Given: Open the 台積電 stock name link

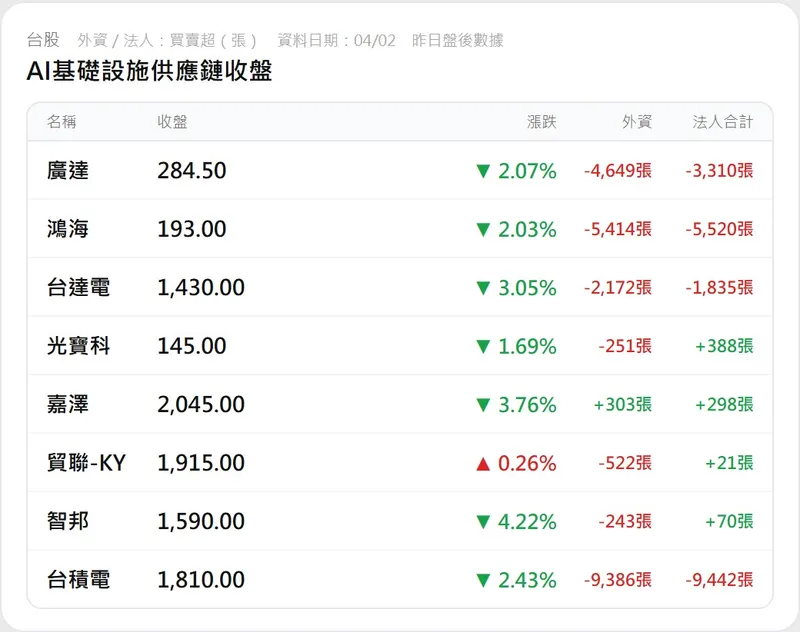Looking at the screenshot, I should pos(78,580).
